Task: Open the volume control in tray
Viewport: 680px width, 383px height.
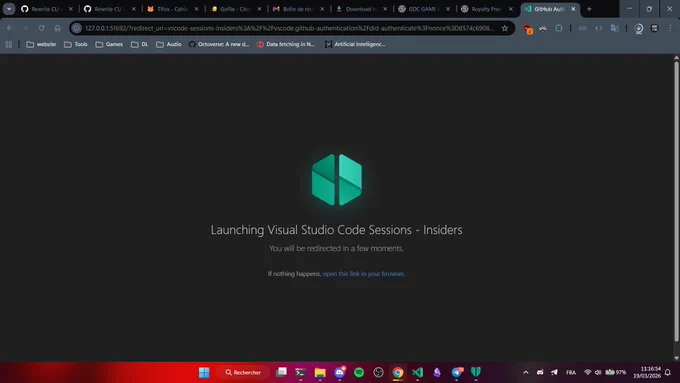Action: tap(598, 372)
